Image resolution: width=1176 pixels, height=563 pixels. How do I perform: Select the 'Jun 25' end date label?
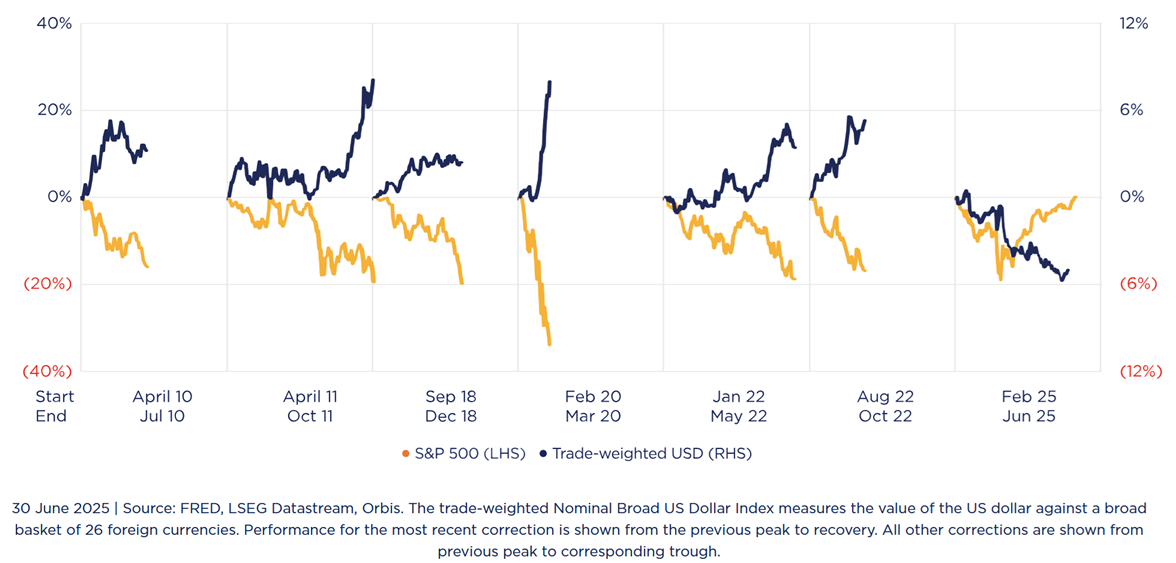point(1029,416)
